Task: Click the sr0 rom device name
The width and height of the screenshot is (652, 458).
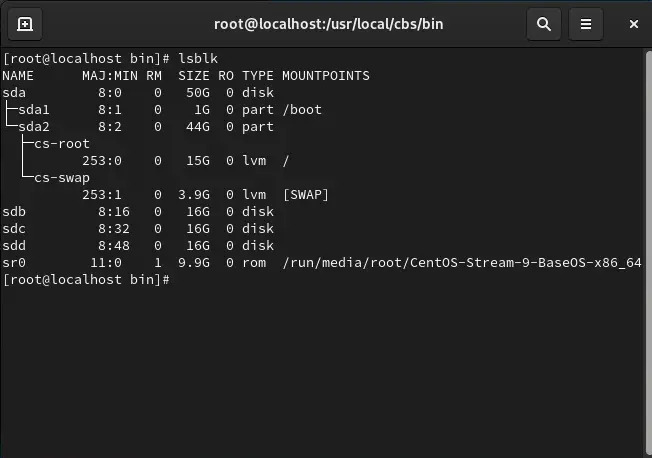Action: 14,263
